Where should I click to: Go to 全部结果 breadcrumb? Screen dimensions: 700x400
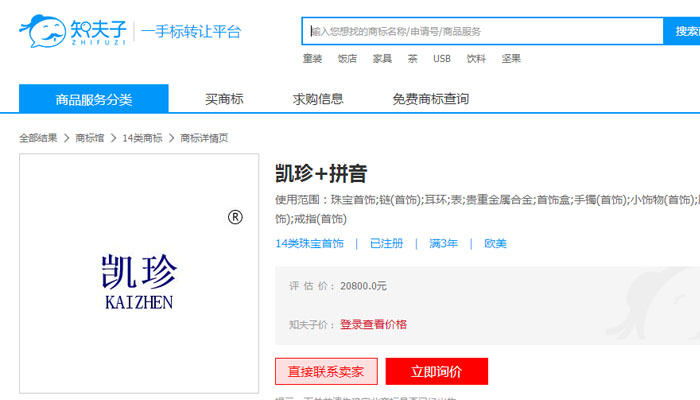(38, 138)
